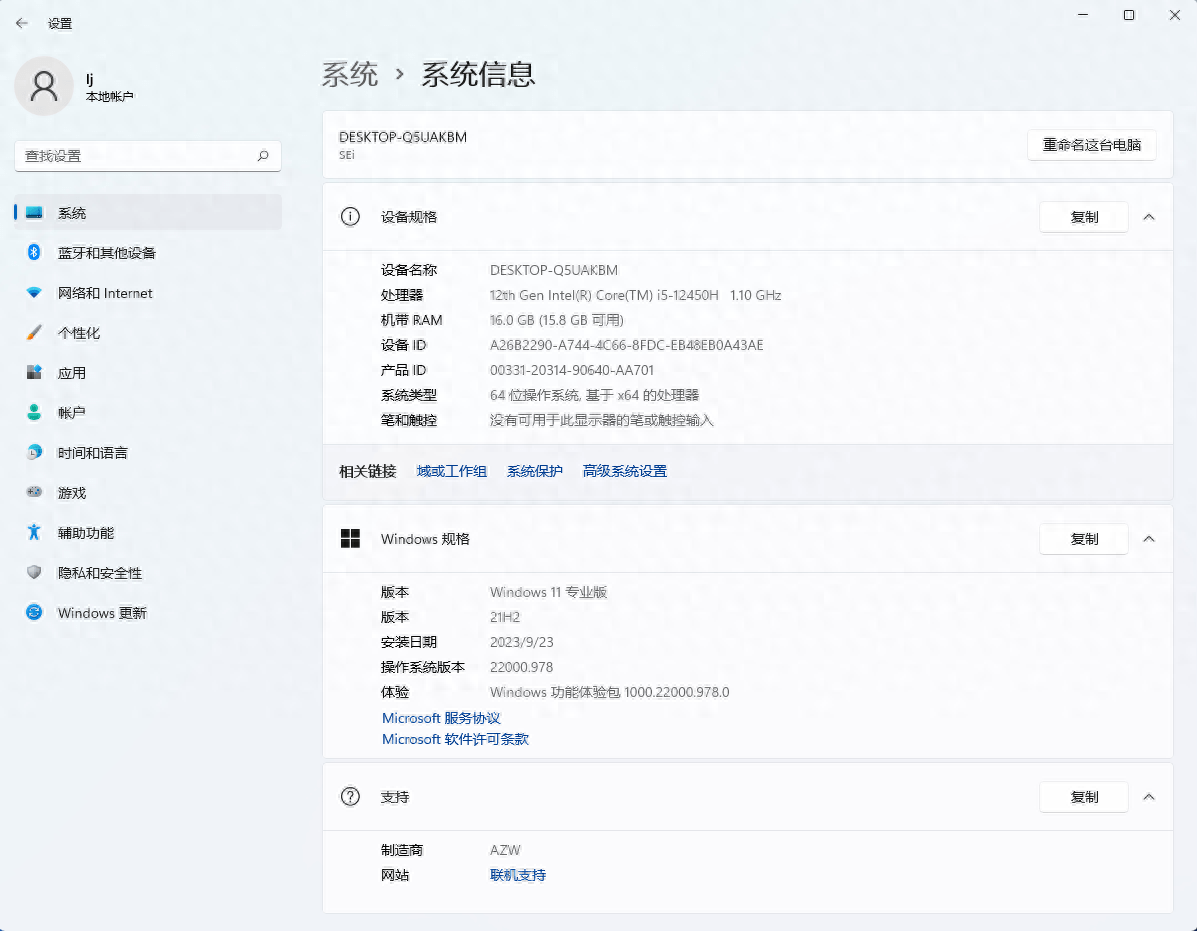
Task: Open Microsoft 服务协议 link
Action: (441, 718)
